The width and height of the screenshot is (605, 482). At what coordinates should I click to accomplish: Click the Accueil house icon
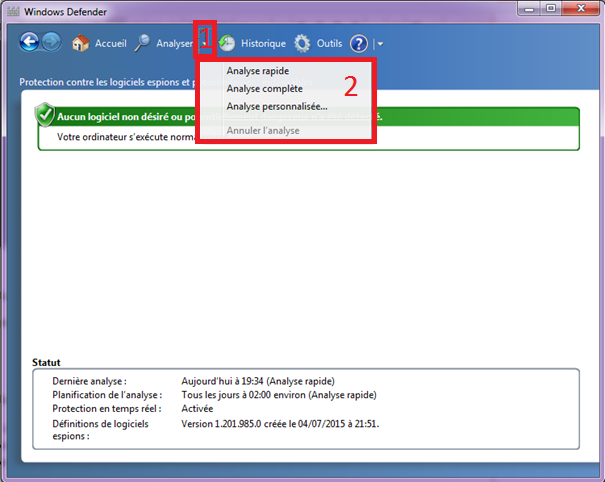[80, 43]
